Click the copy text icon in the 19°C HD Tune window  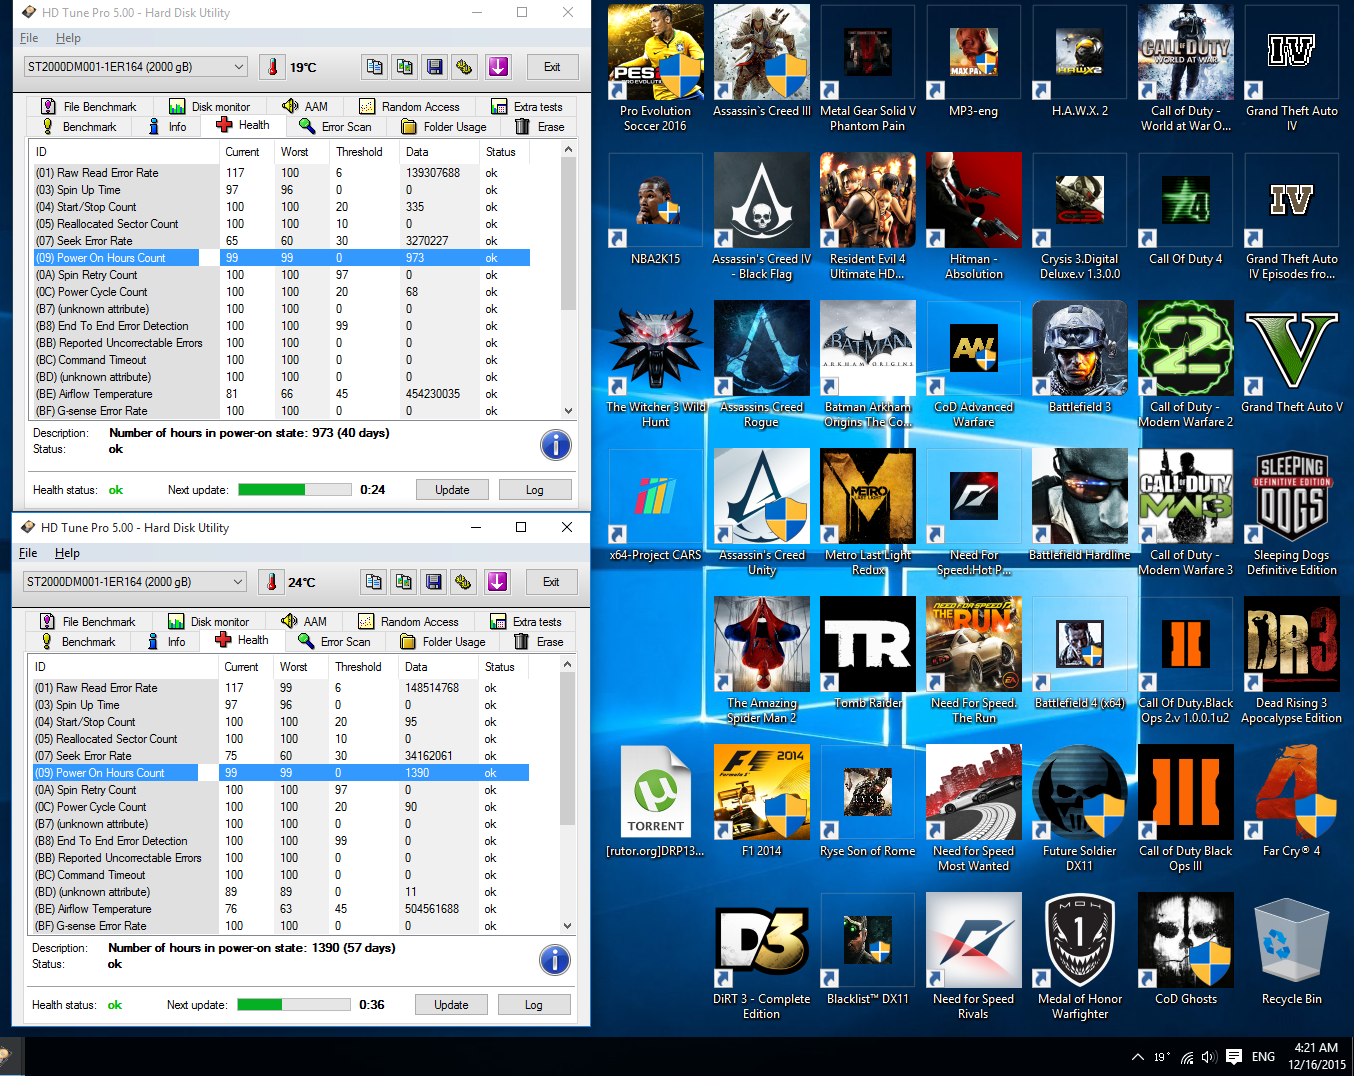pos(374,67)
